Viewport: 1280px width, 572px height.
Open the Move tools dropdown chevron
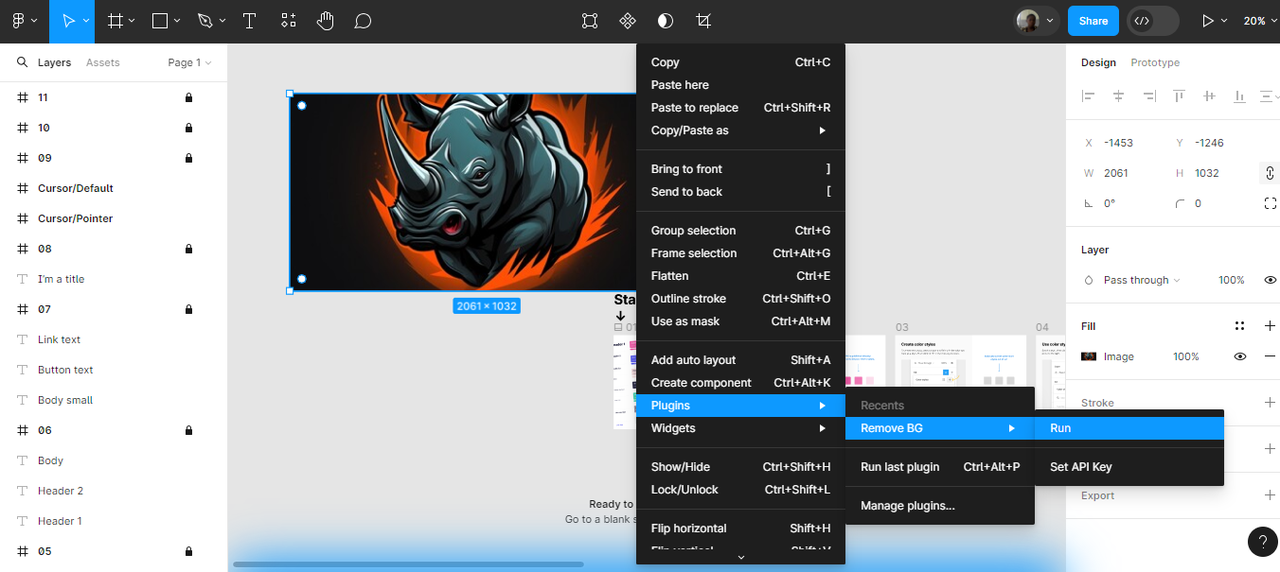point(86,21)
